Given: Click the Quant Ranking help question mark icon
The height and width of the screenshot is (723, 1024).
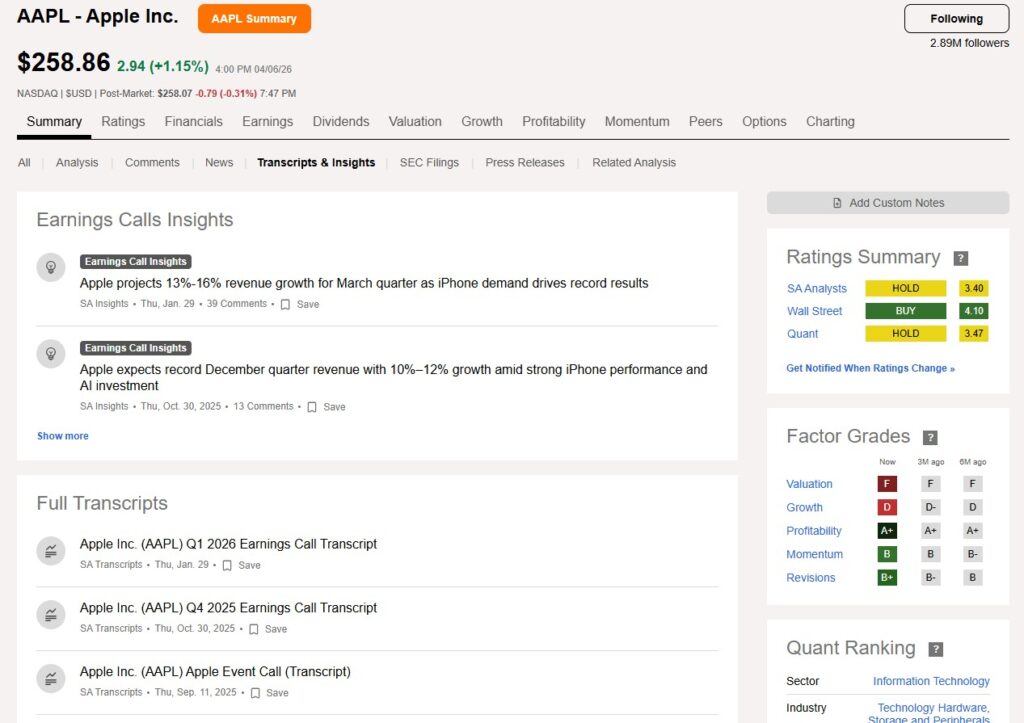Looking at the screenshot, I should pyautogui.click(x=936, y=649).
